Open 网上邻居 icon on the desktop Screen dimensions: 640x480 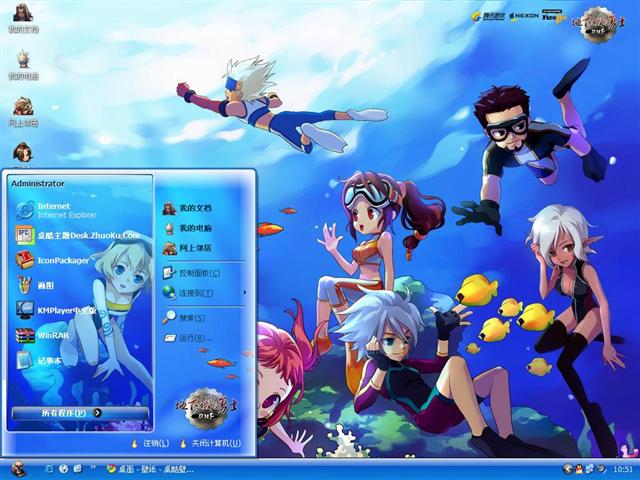(x=23, y=111)
